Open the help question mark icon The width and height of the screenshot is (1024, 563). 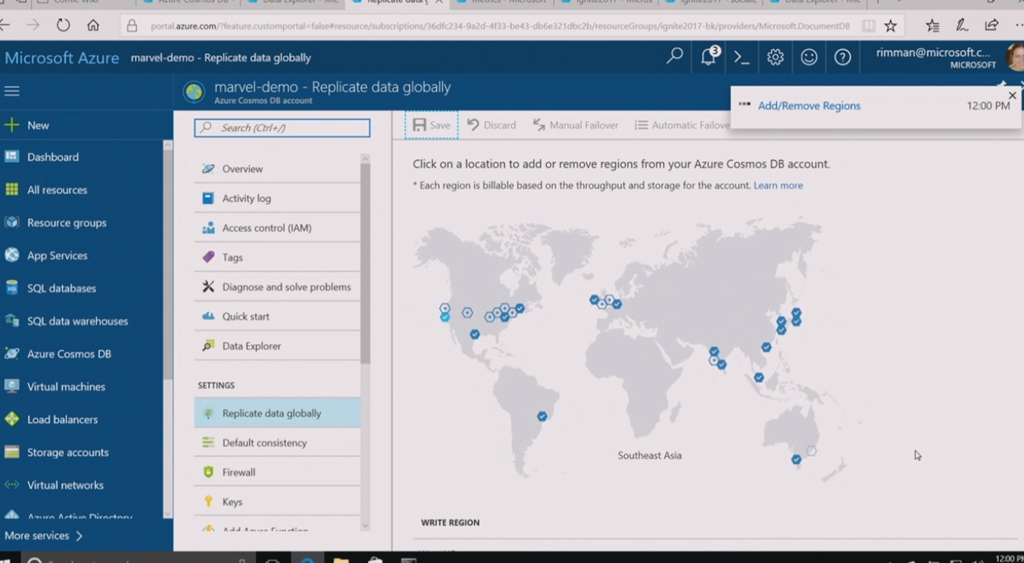pyautogui.click(x=843, y=58)
